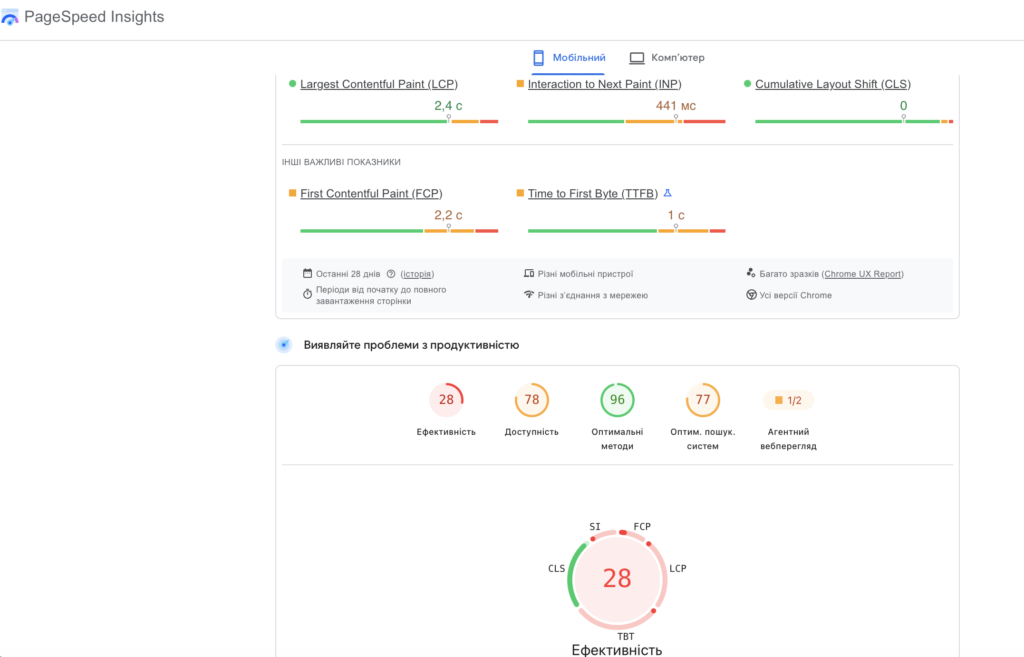The width and height of the screenshot is (1024, 657).
Task: Click the laptop icon beside Комп'ютер
Action: (x=637, y=58)
